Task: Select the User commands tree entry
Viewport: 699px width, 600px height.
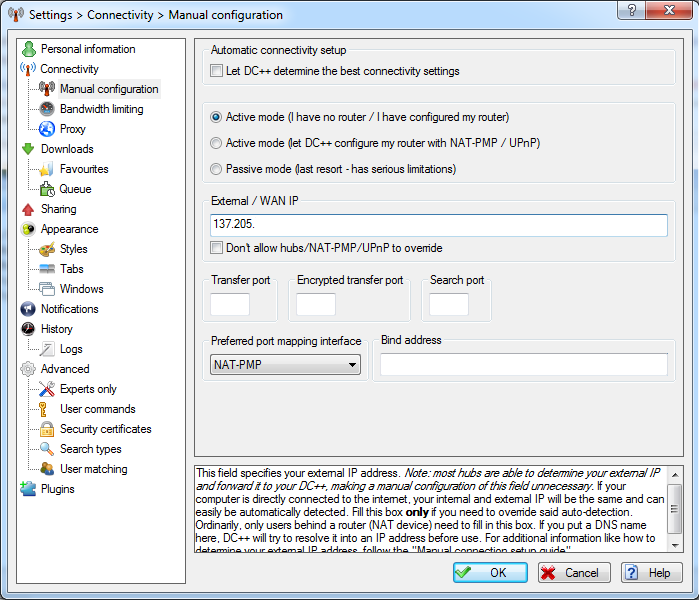Action: 98,409
